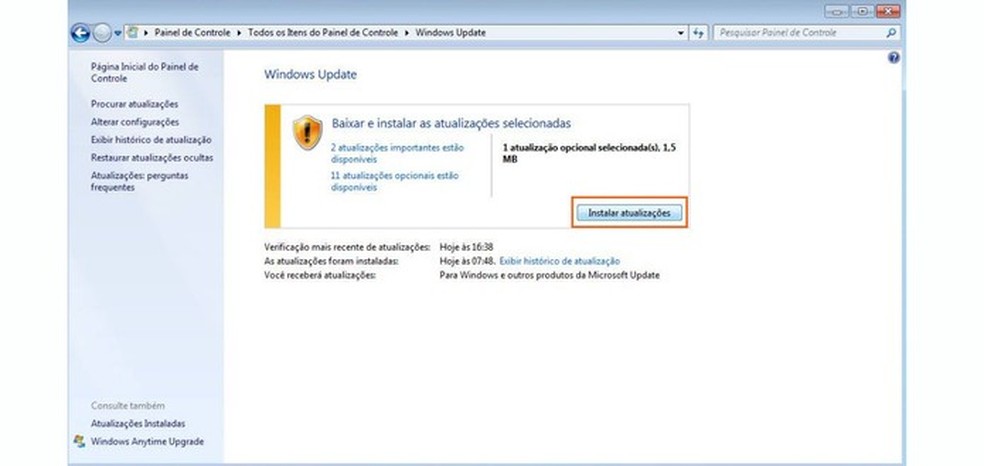Focus the Pesquisar Painel de Controle search box
The width and height of the screenshot is (984, 466).
coord(806,33)
